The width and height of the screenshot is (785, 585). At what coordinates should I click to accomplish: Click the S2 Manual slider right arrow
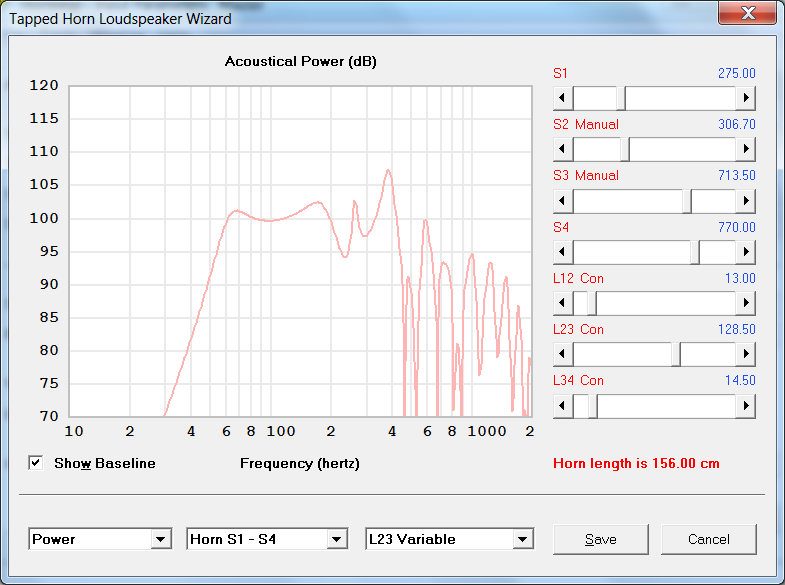click(745, 149)
